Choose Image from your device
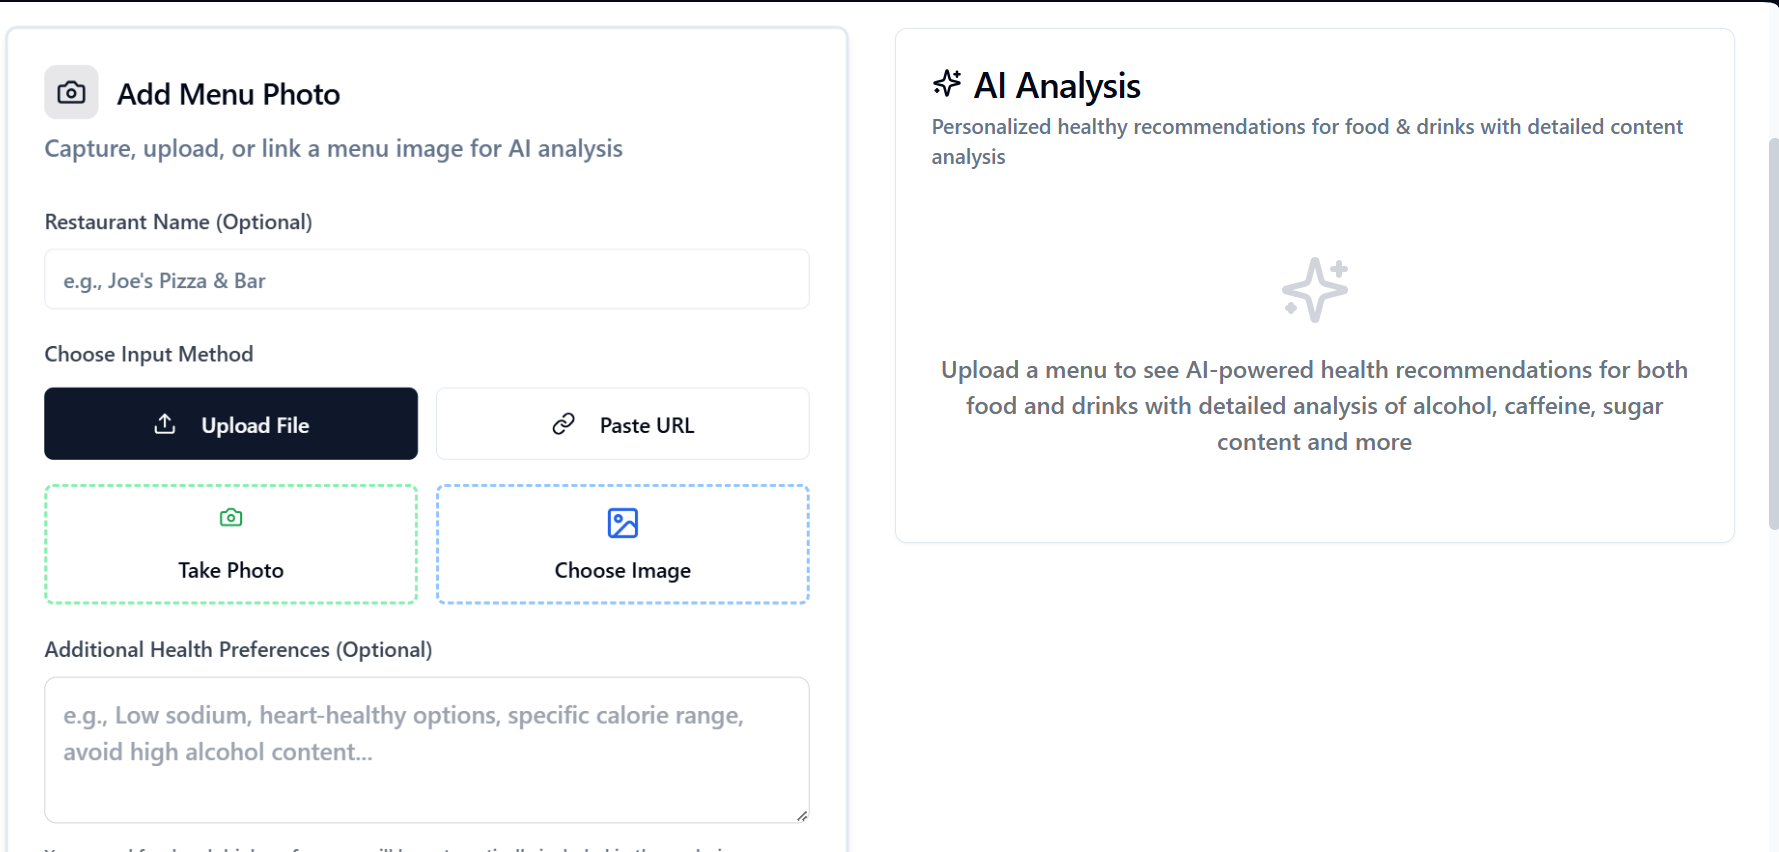 click(622, 545)
